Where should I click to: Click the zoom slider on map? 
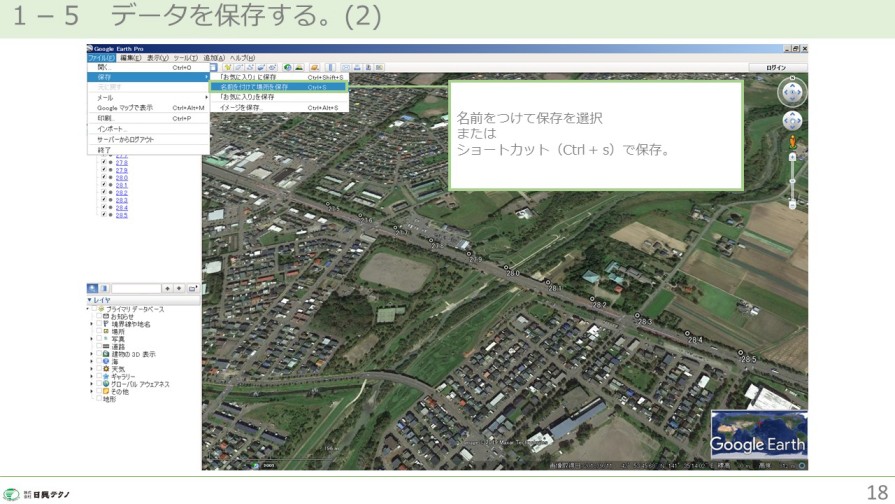[x=792, y=180]
